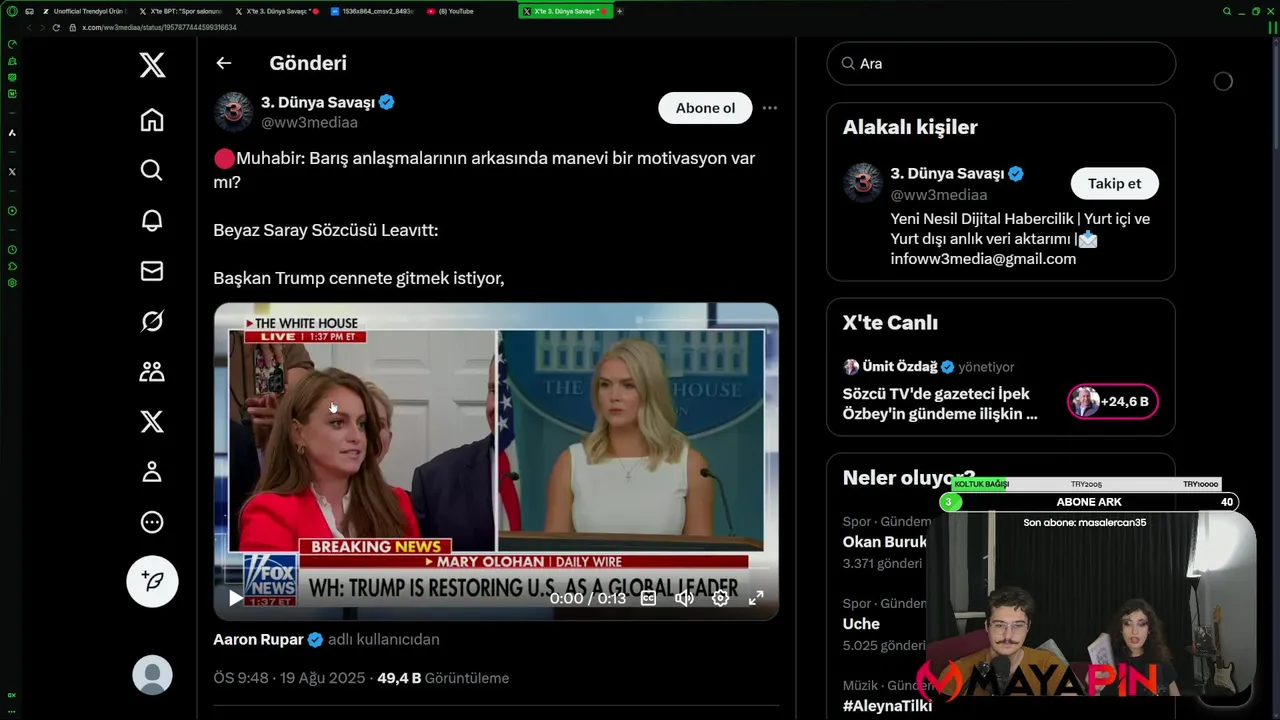Open the Uche trending topic

pyautogui.click(x=861, y=623)
